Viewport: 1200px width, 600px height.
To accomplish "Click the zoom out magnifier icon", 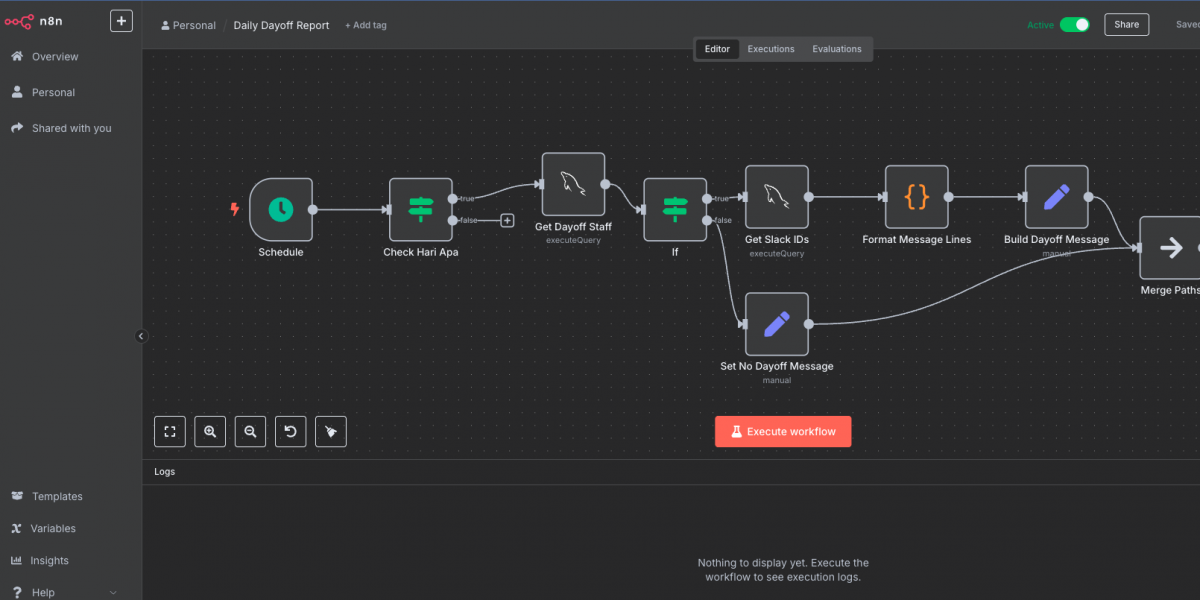I will click(x=250, y=431).
